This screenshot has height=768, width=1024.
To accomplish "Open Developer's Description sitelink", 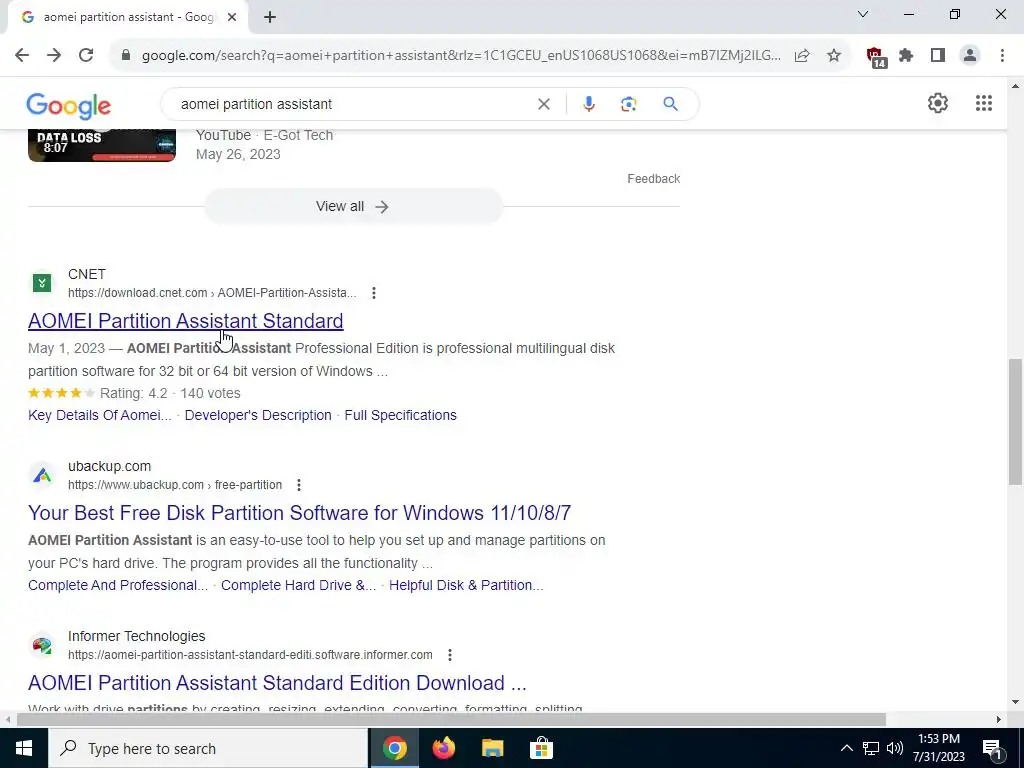I will coord(258,415).
